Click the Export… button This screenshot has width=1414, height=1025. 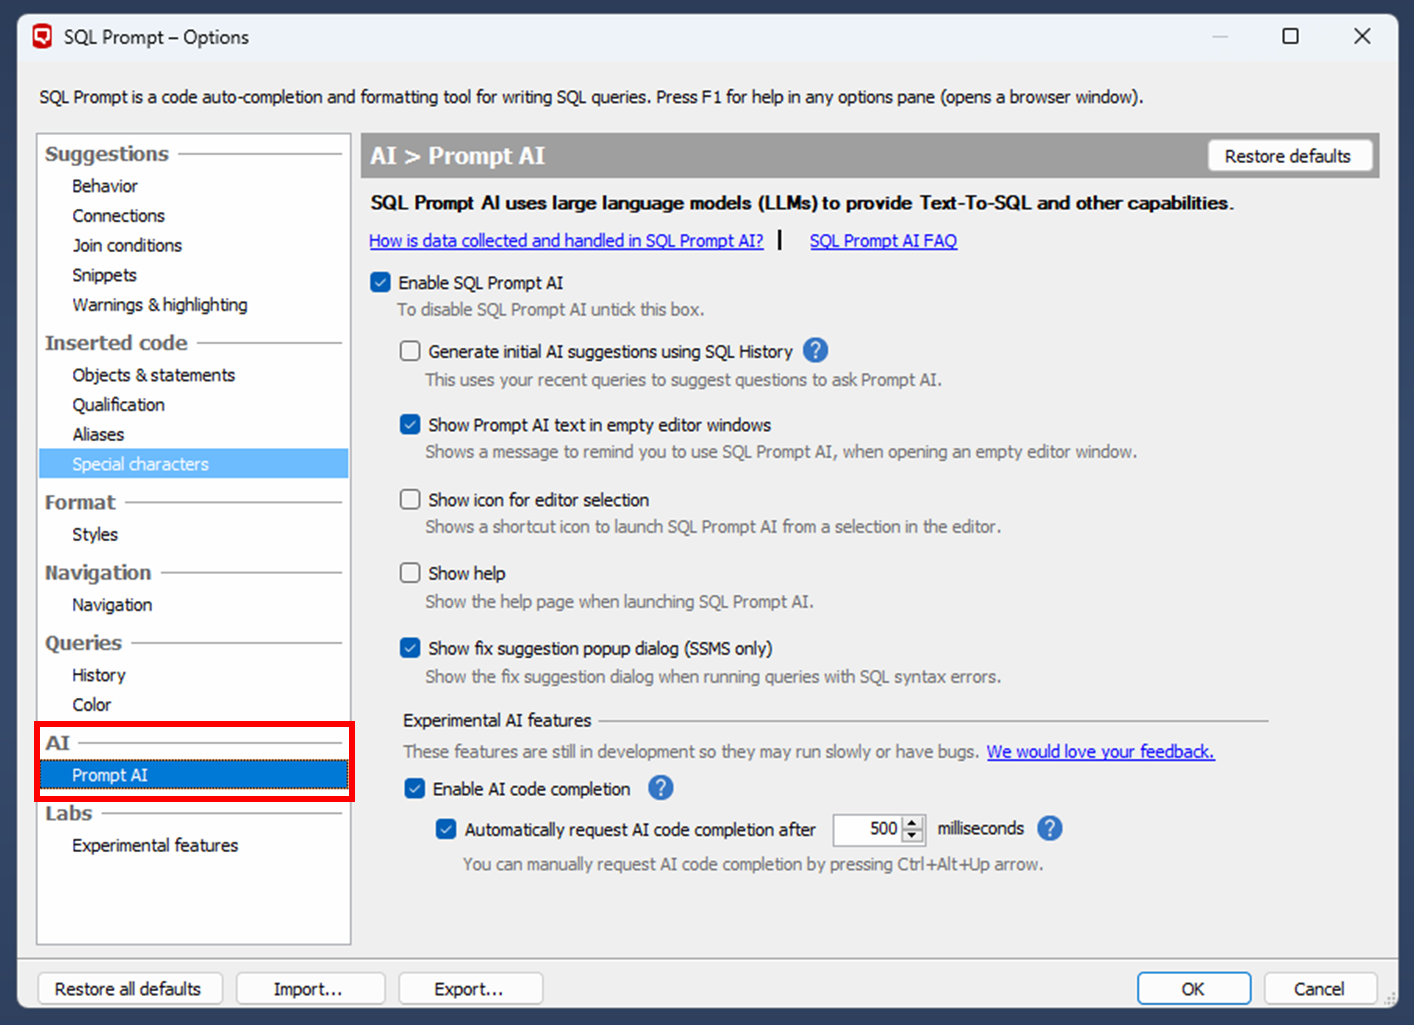469,988
